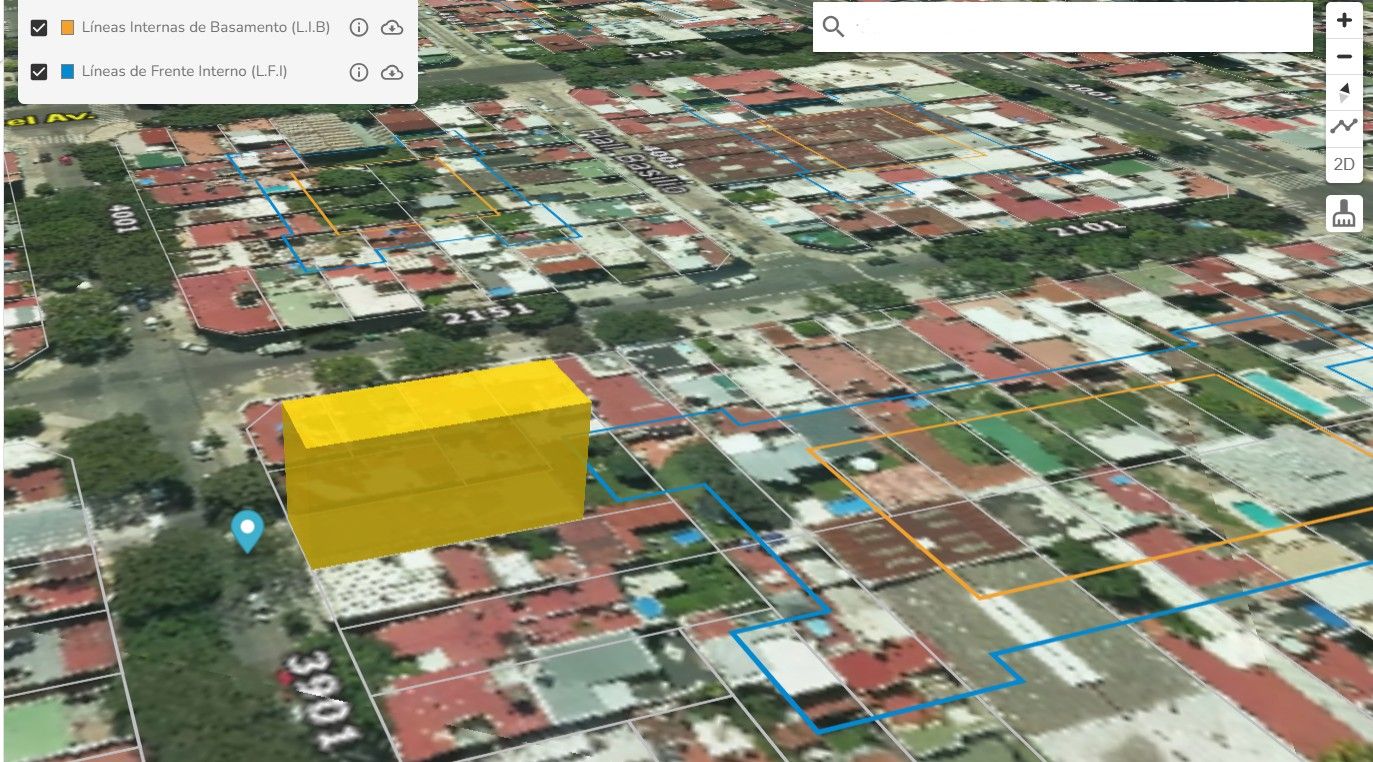Open info for Líneas Internas de Basamento
The height and width of the screenshot is (762, 1373).
click(x=359, y=28)
